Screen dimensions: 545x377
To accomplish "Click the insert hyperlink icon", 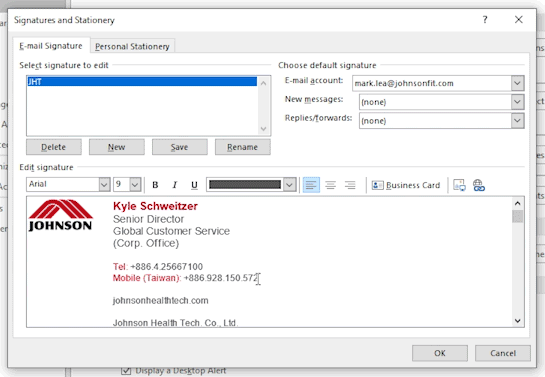I will tap(479, 185).
